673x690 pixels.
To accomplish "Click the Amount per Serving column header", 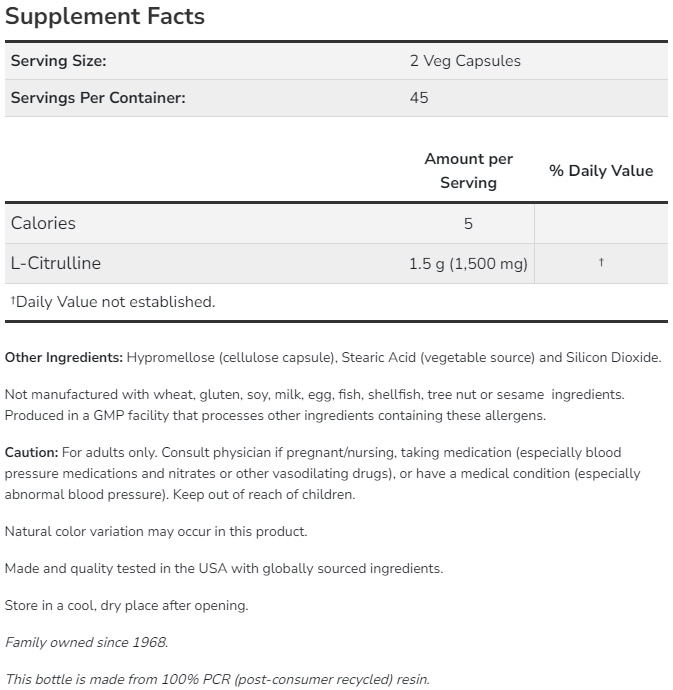I will 468,171.
